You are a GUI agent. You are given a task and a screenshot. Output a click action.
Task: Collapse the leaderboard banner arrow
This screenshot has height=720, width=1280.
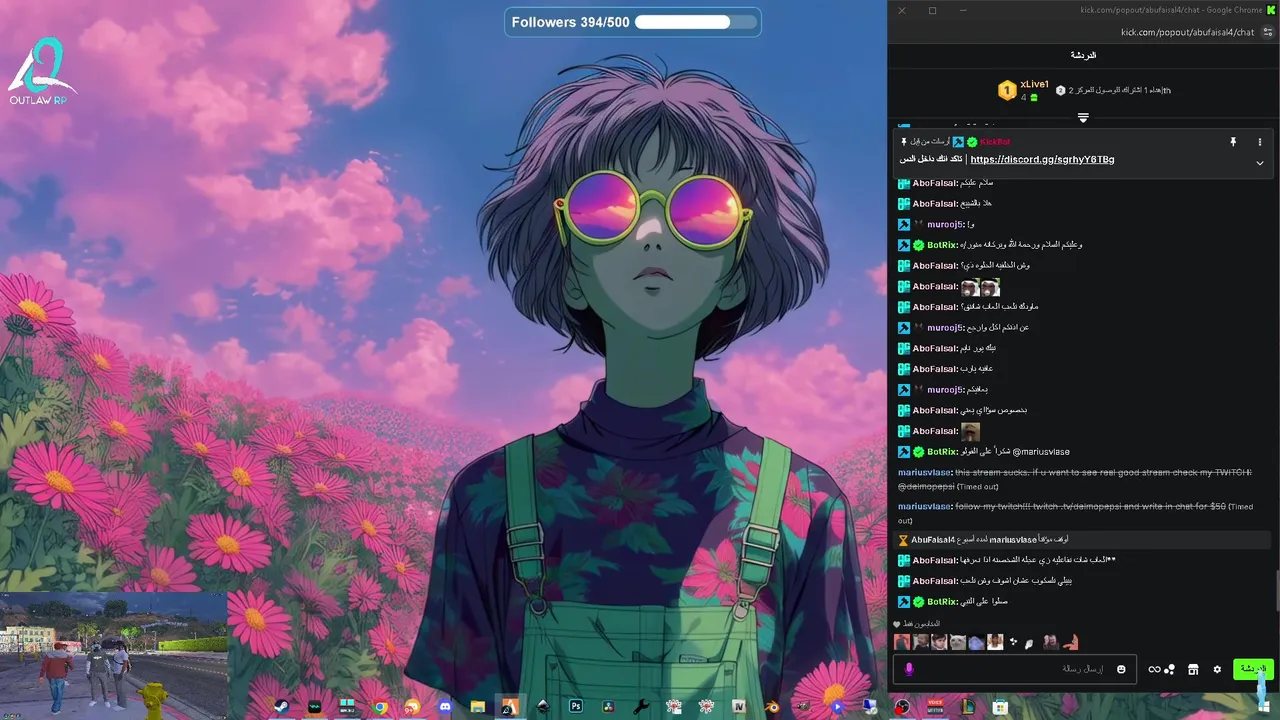[x=1083, y=118]
